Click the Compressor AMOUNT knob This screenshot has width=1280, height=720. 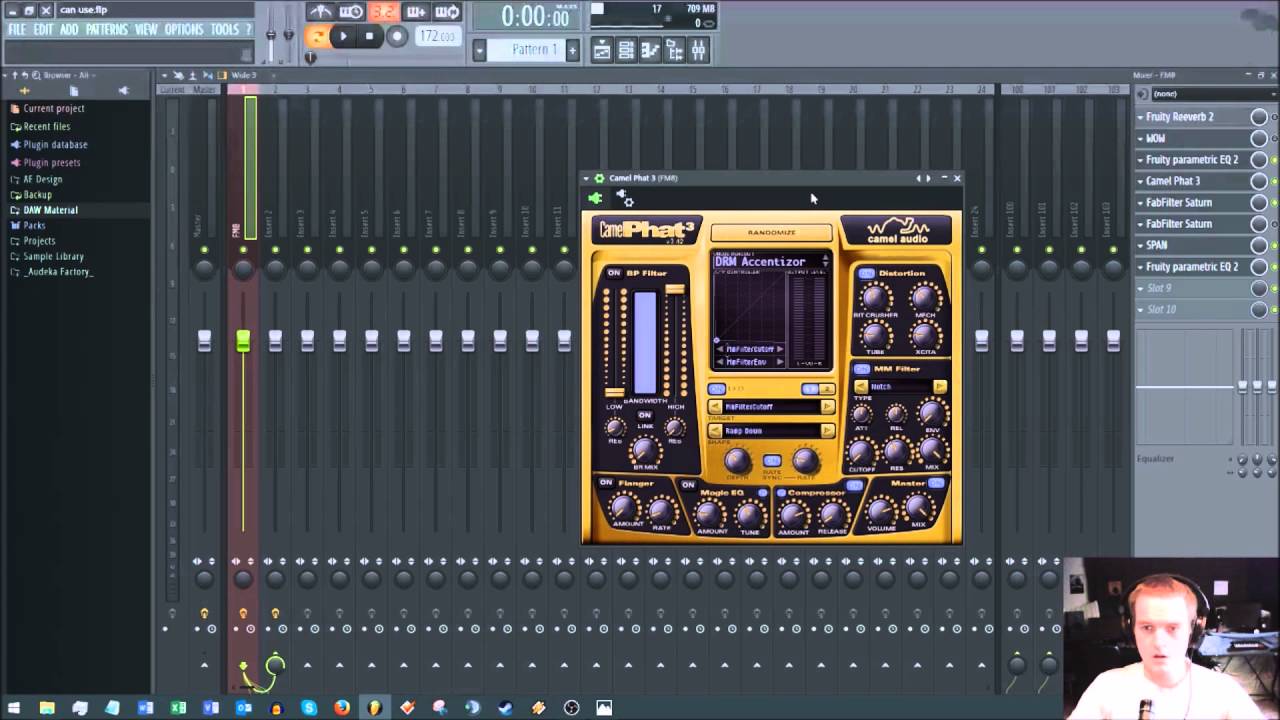(x=793, y=514)
